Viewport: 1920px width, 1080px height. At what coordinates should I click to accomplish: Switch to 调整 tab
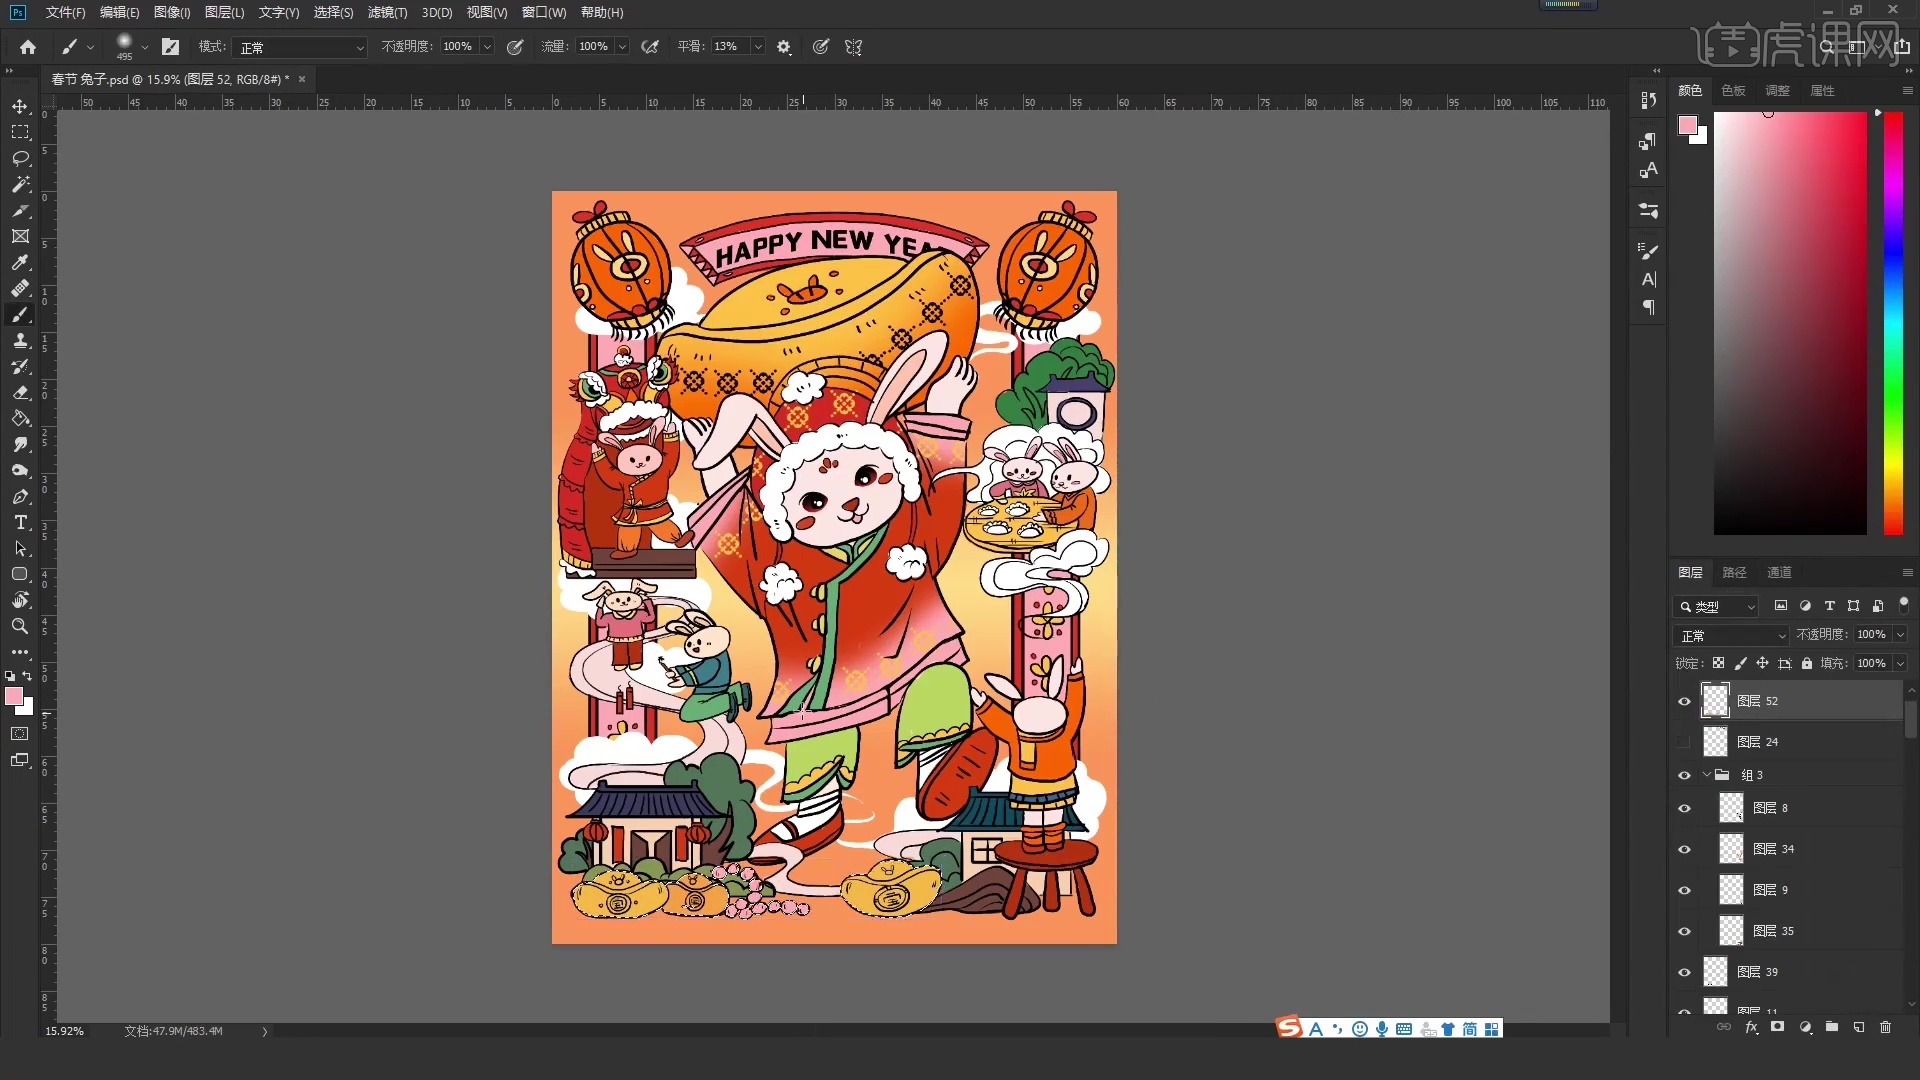(1778, 90)
